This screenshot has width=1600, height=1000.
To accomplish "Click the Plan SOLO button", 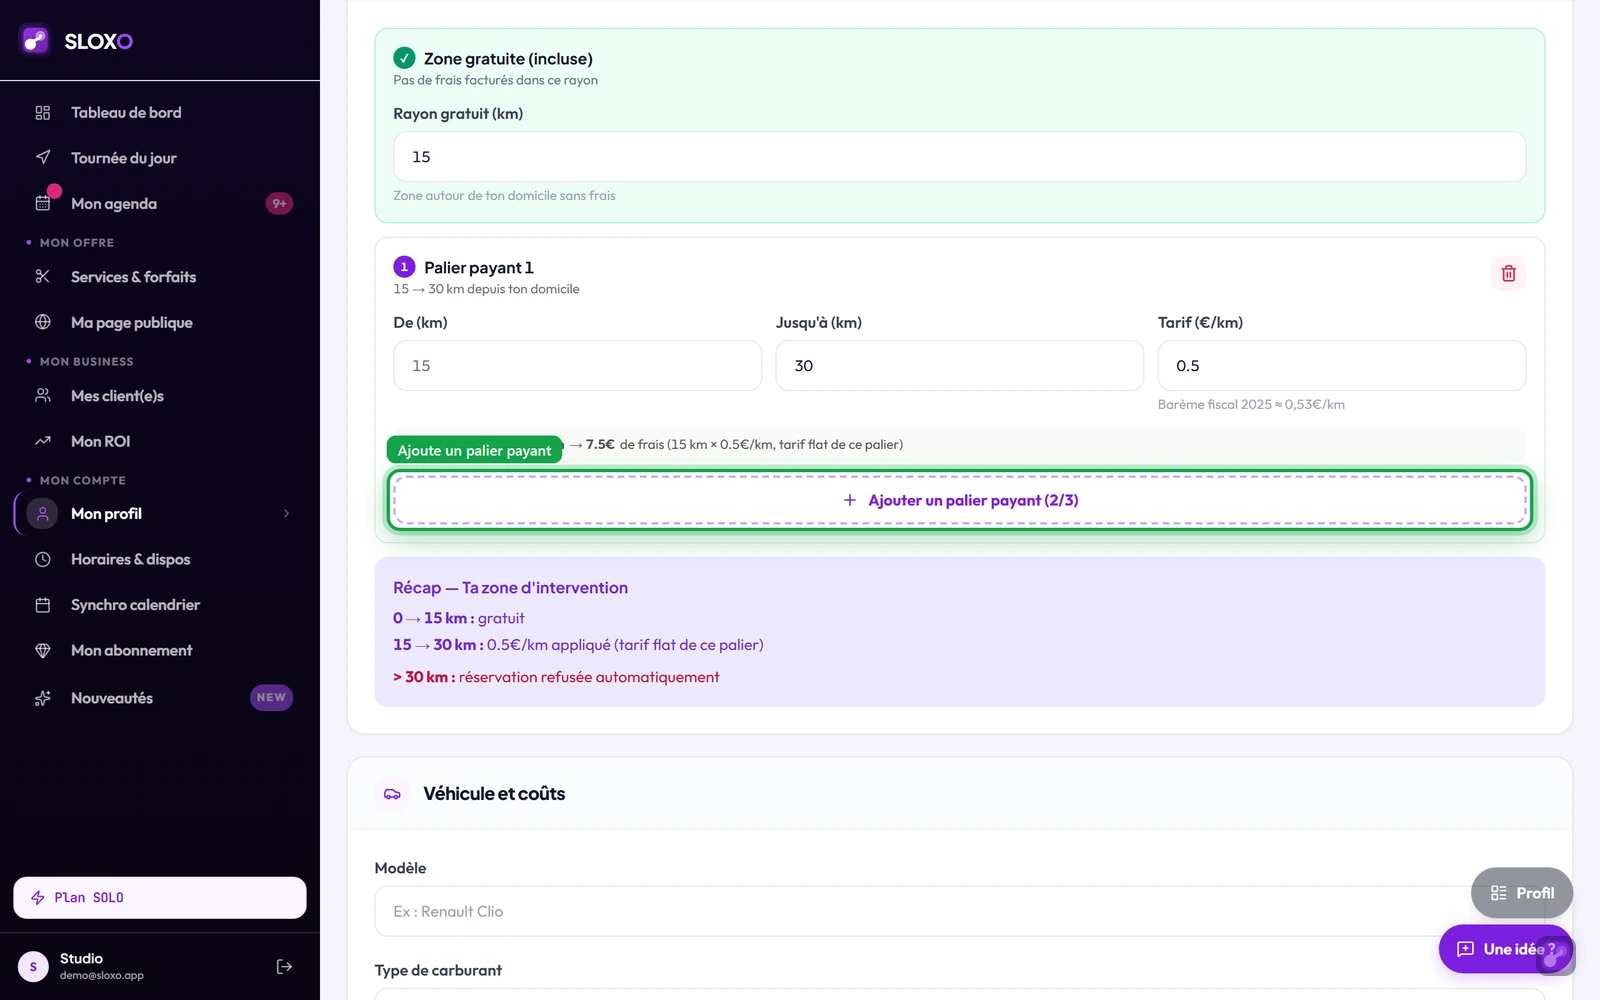I will (160, 898).
